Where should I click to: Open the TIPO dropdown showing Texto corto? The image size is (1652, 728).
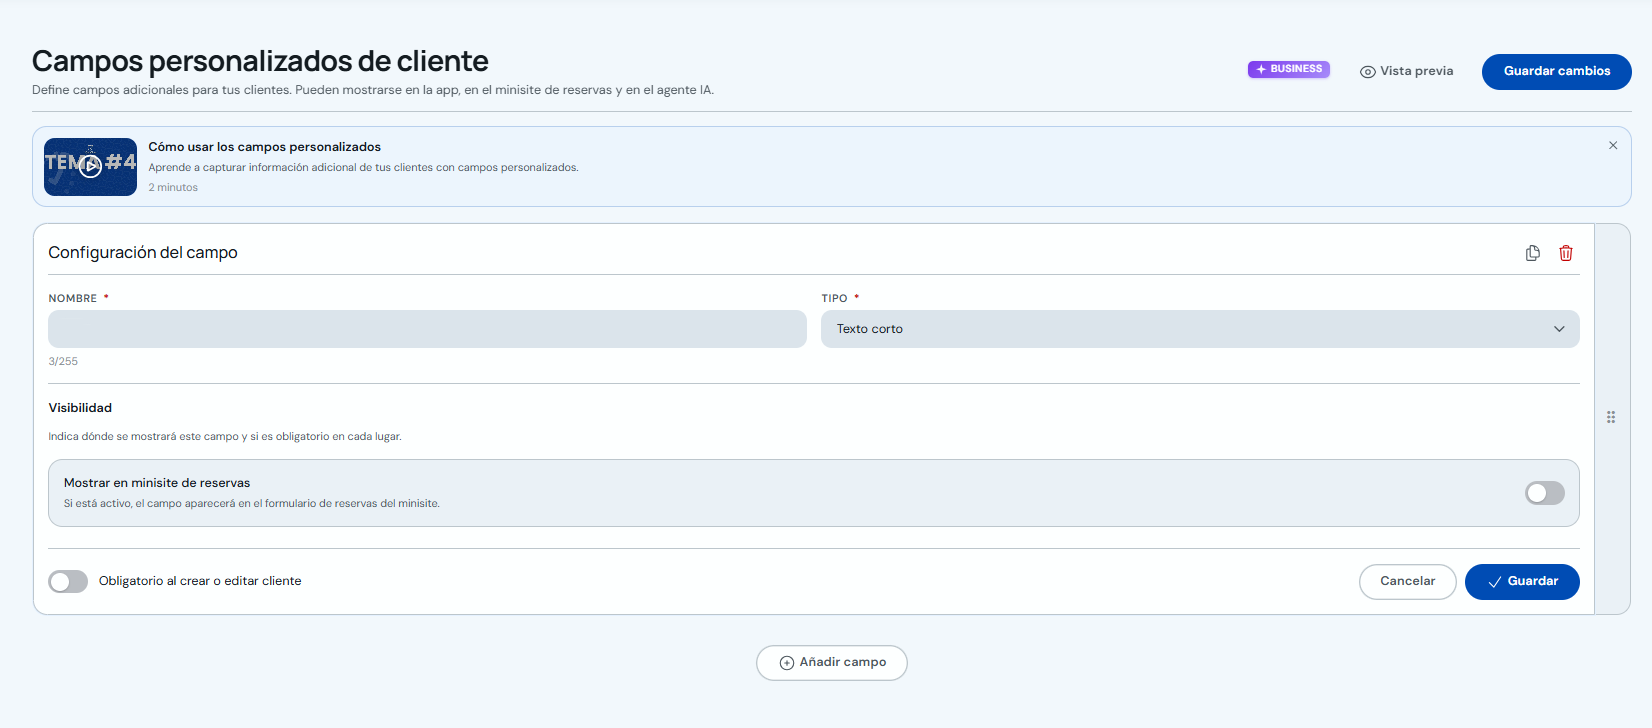click(x=1200, y=329)
